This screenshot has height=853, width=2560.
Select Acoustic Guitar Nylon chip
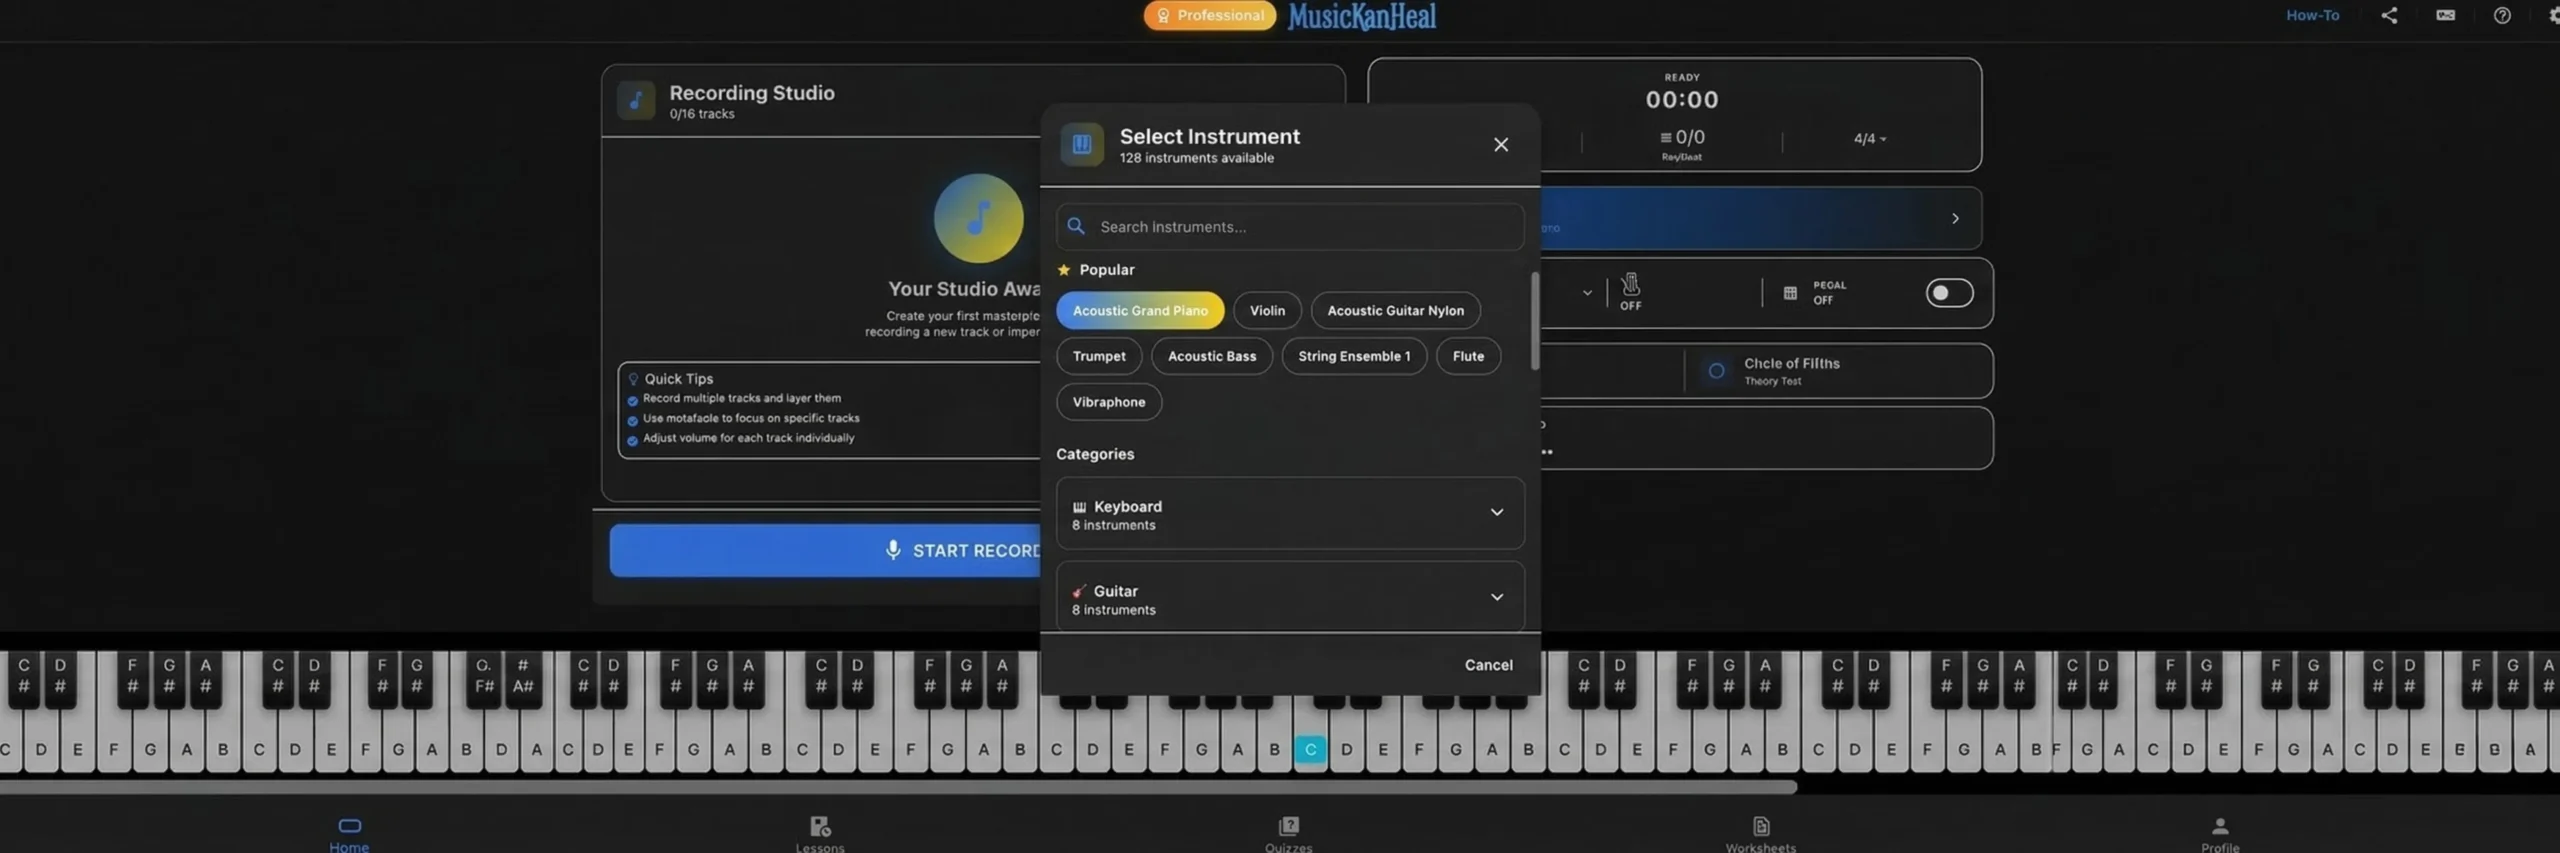click(x=1395, y=311)
